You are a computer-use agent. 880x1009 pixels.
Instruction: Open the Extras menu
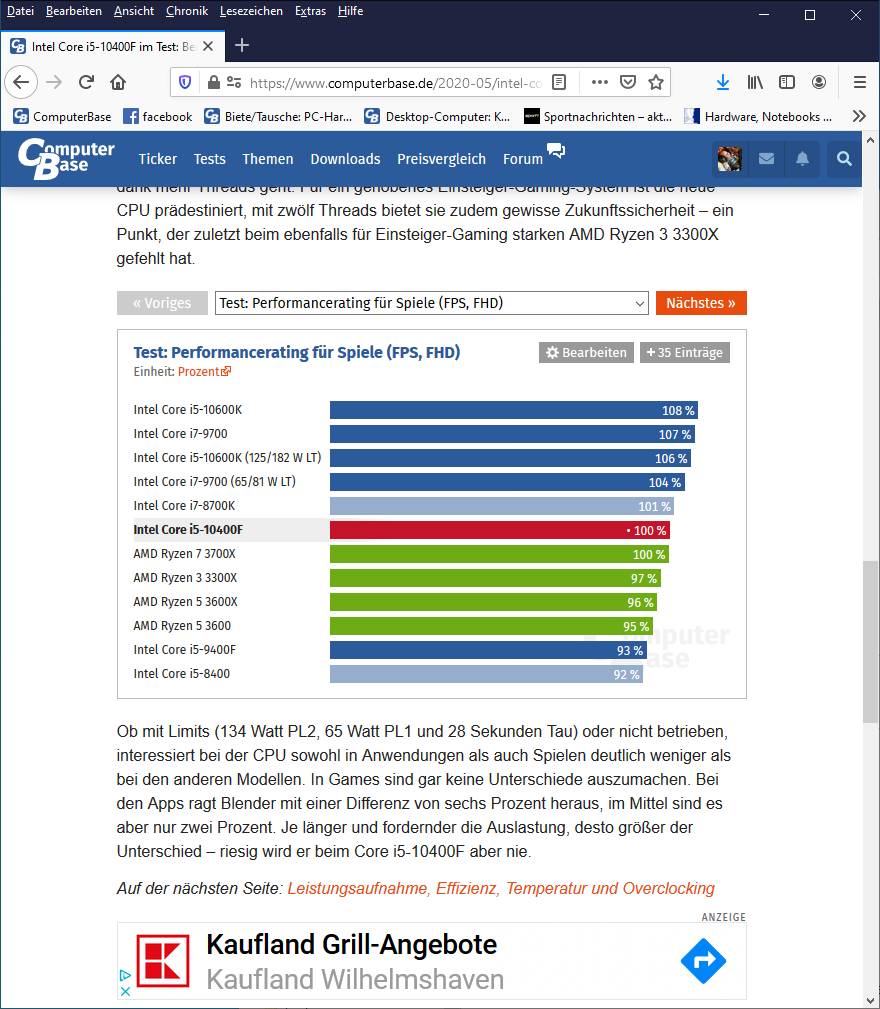[310, 11]
